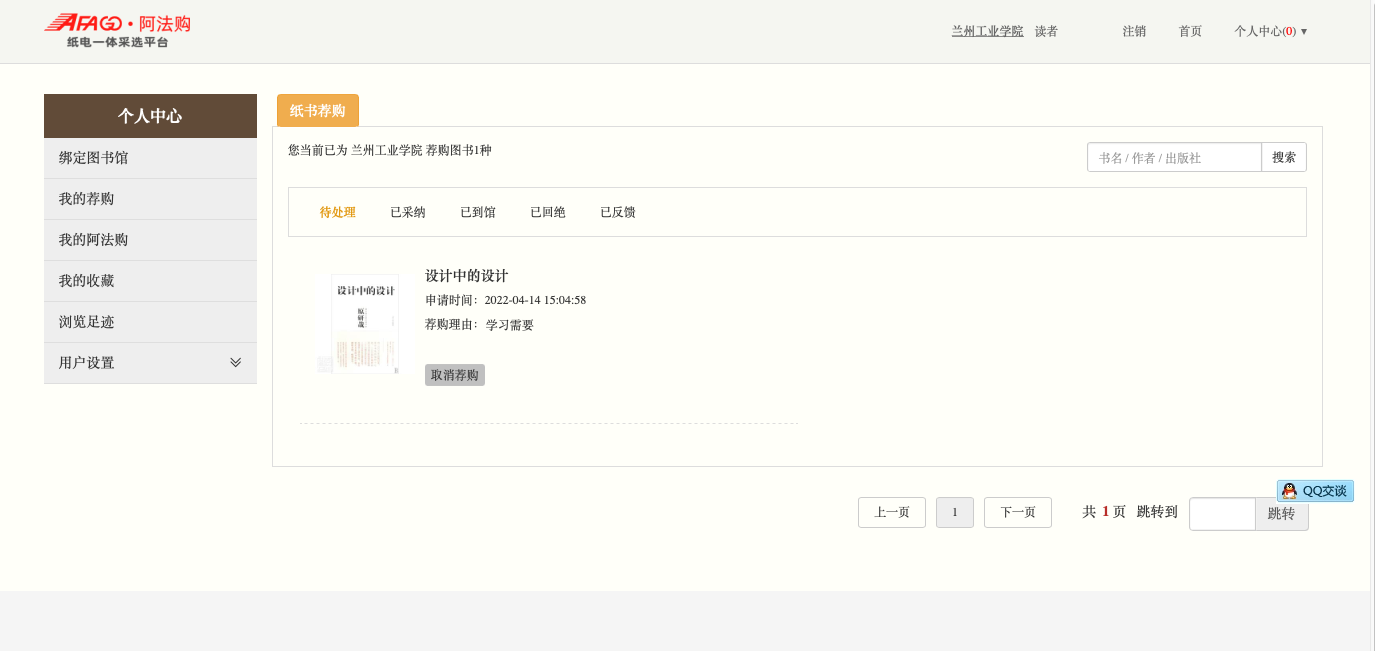Click the 搜索 search button
Image resolution: width=1375 pixels, height=651 pixels.
coord(1284,157)
